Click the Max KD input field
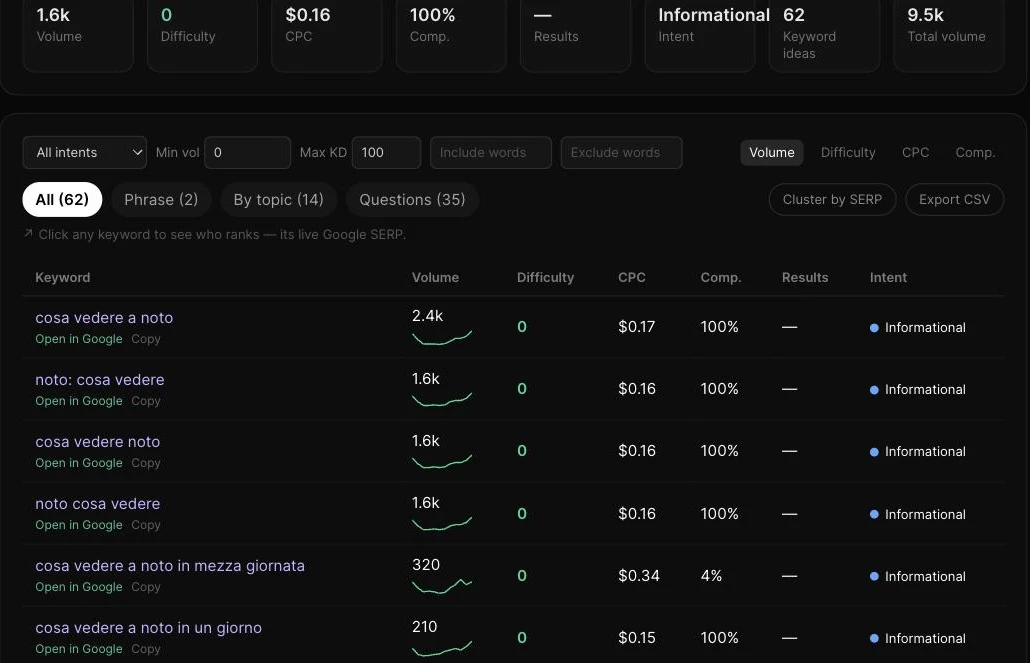This screenshot has width=1030, height=663. (386, 152)
